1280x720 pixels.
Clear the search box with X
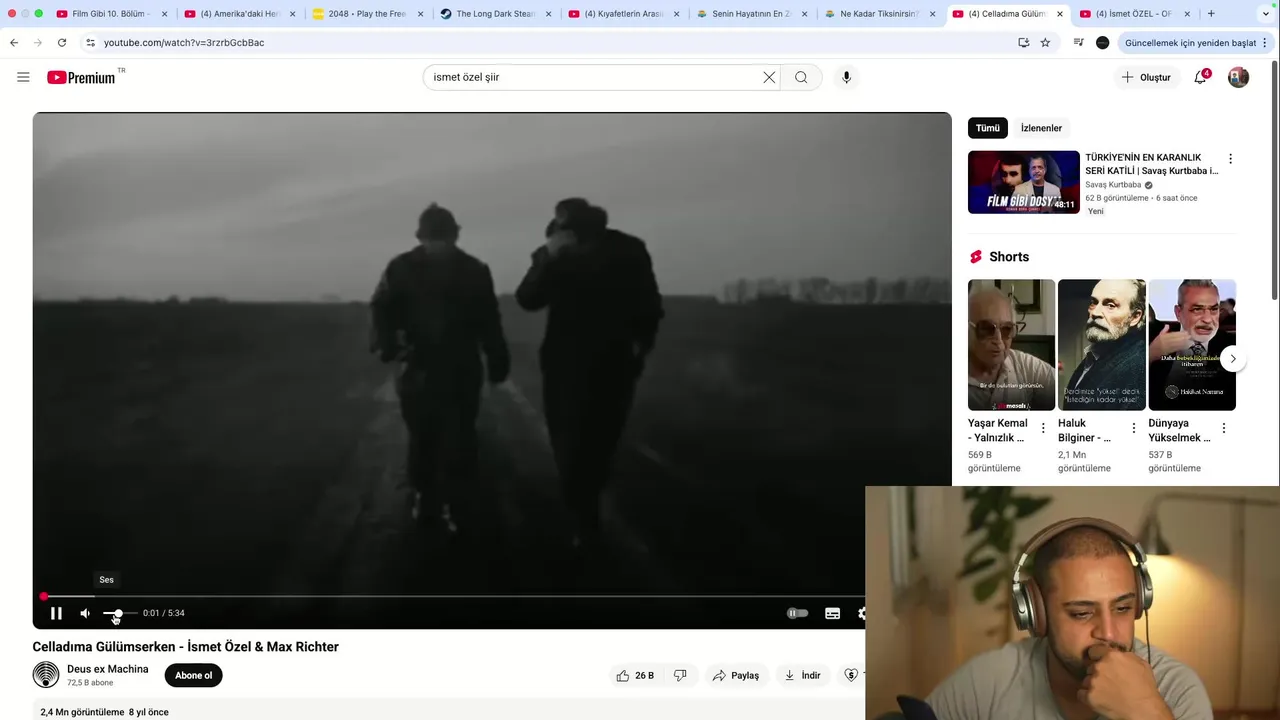[769, 77]
